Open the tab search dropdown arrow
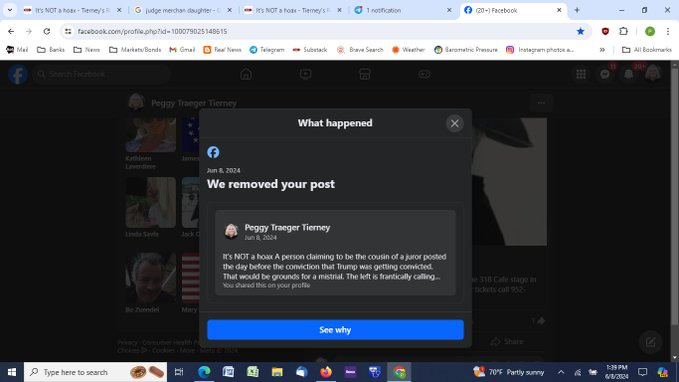Screen dimensions: 679x382 [10, 10]
